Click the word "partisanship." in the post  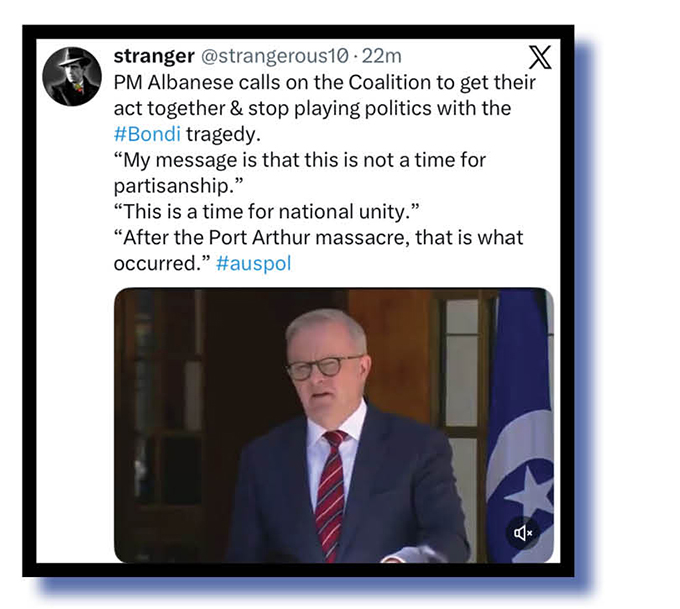point(178,186)
